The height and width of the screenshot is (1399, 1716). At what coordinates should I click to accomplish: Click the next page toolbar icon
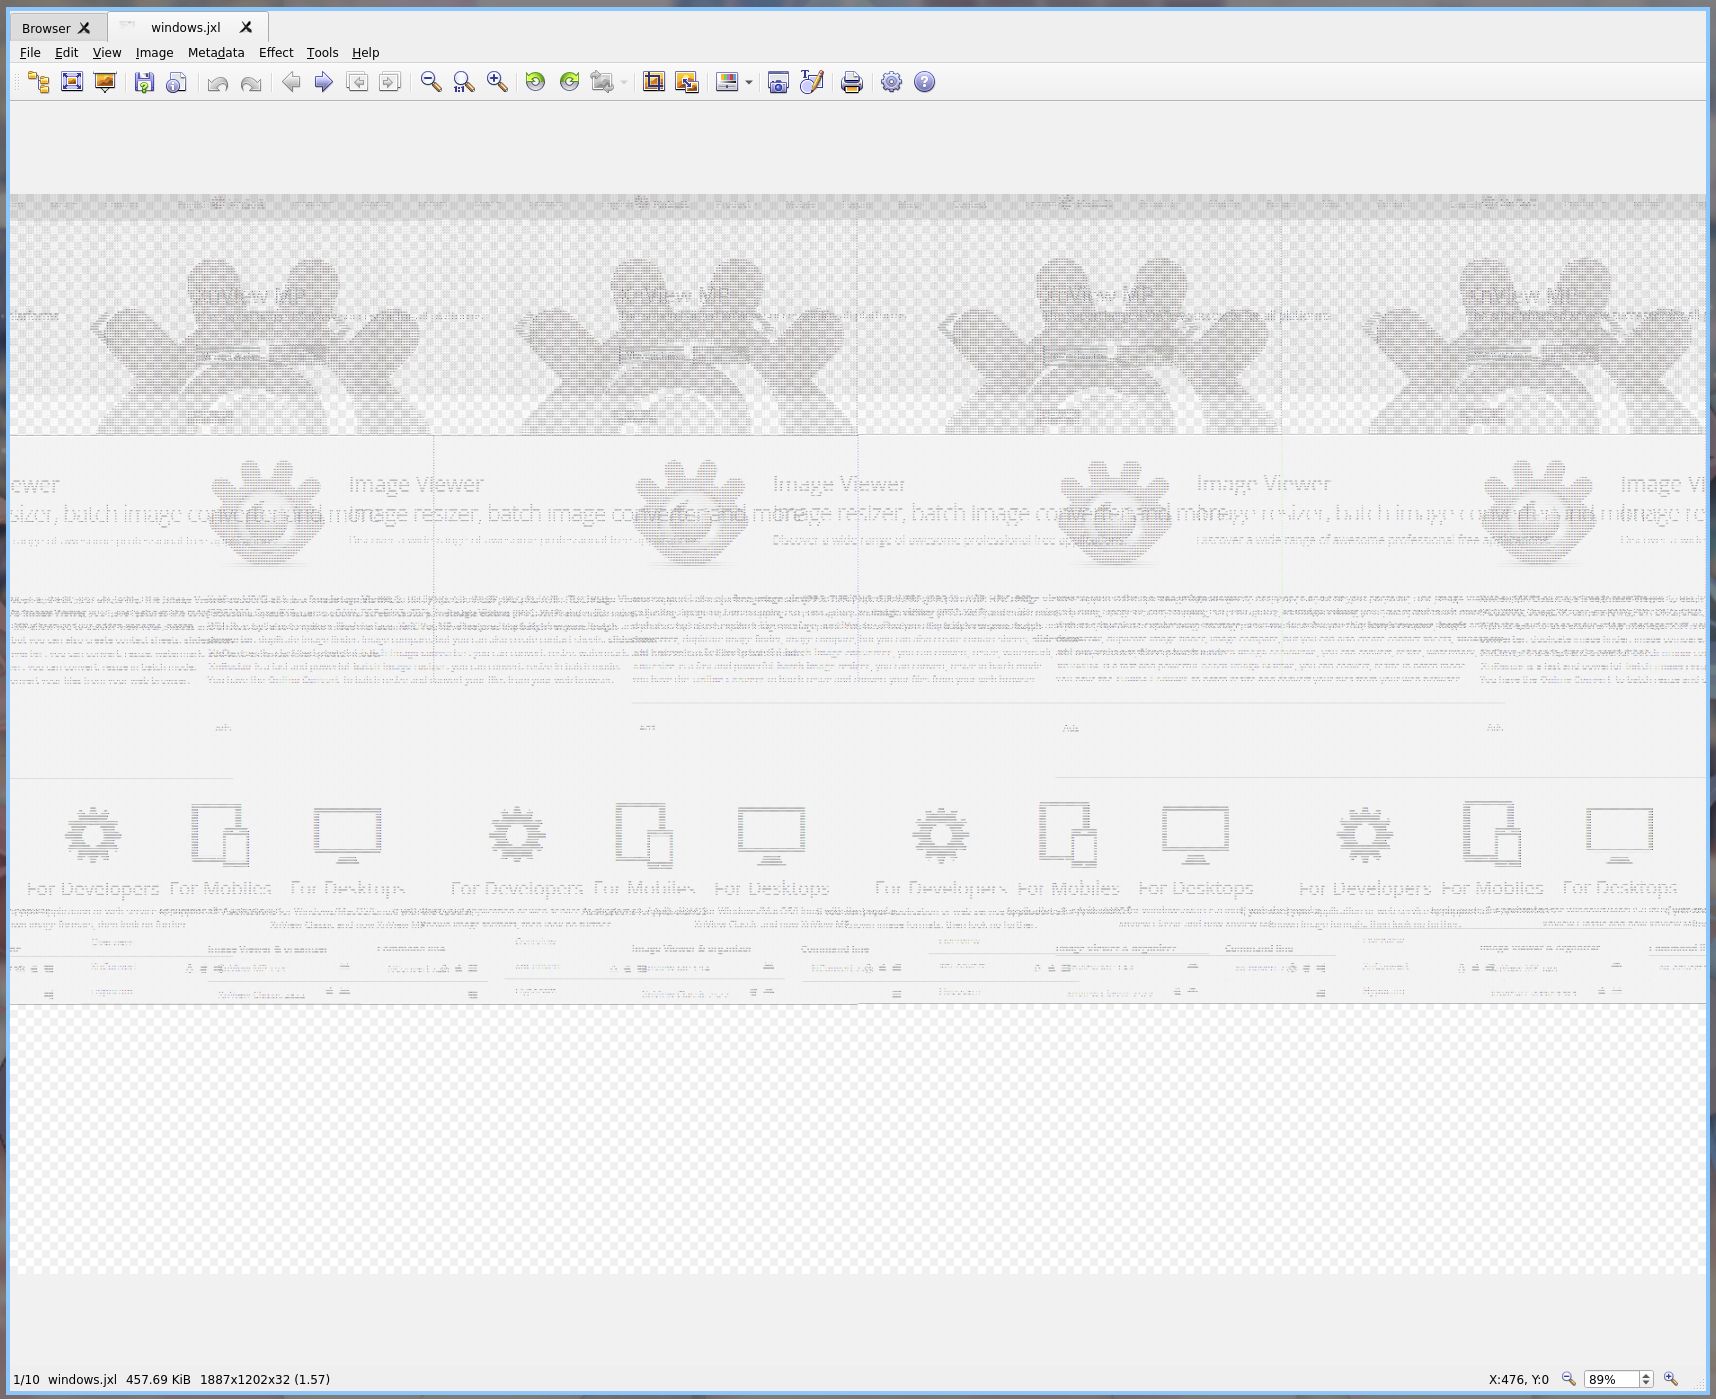(389, 82)
